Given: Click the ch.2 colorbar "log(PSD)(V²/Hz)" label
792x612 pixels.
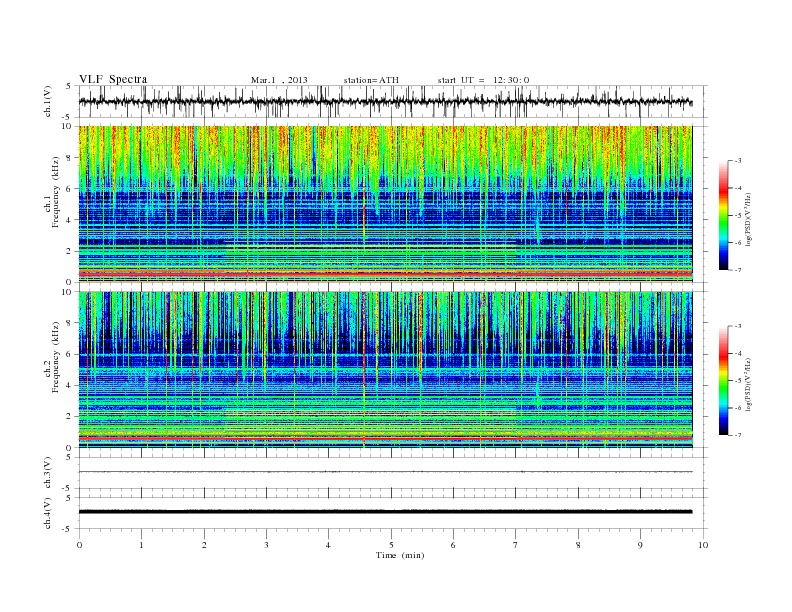Looking at the screenshot, I should [x=749, y=385].
